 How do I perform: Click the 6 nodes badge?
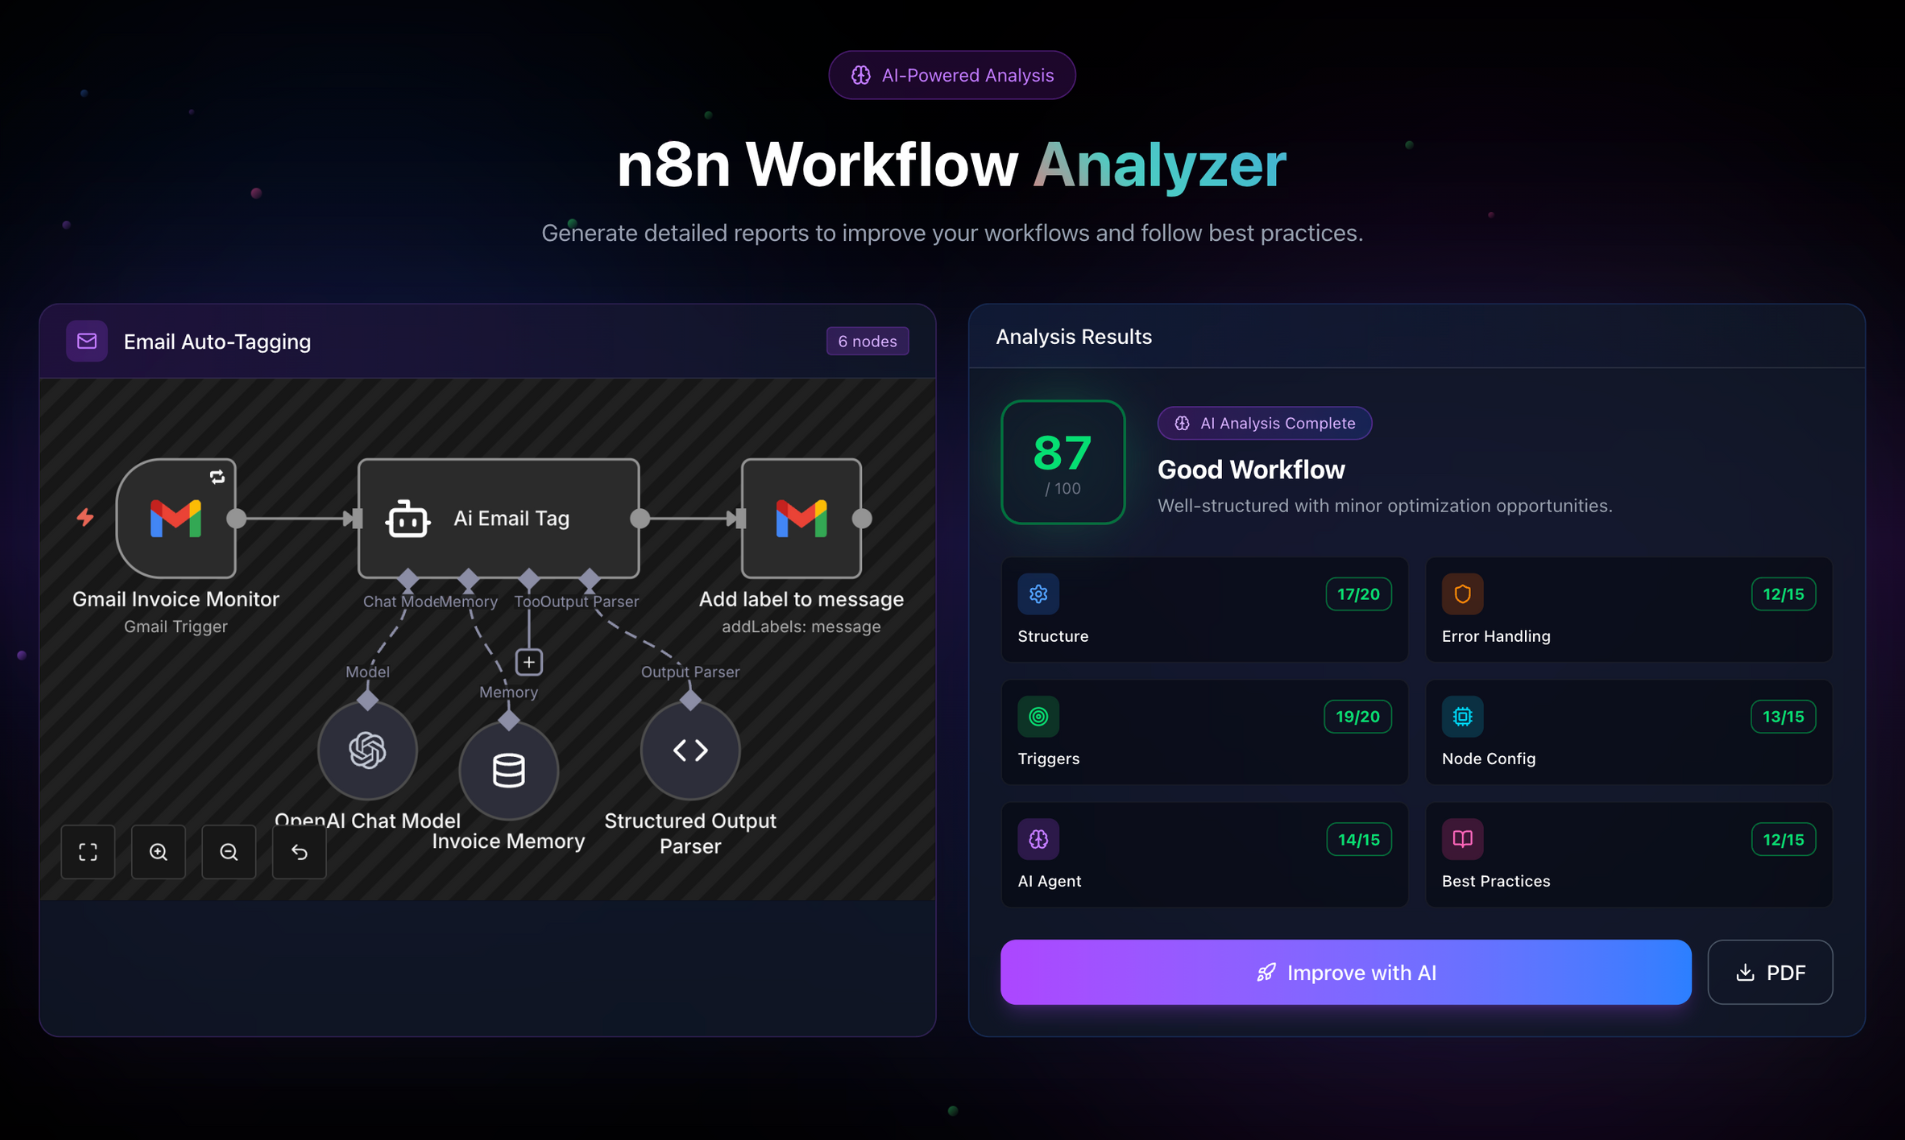pos(866,340)
